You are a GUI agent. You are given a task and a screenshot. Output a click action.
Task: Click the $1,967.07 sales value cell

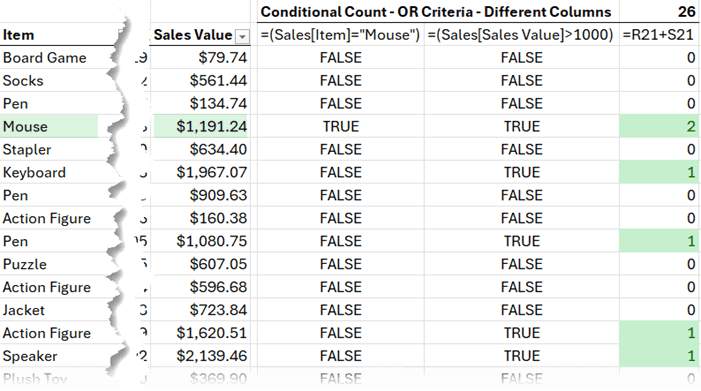(x=201, y=172)
